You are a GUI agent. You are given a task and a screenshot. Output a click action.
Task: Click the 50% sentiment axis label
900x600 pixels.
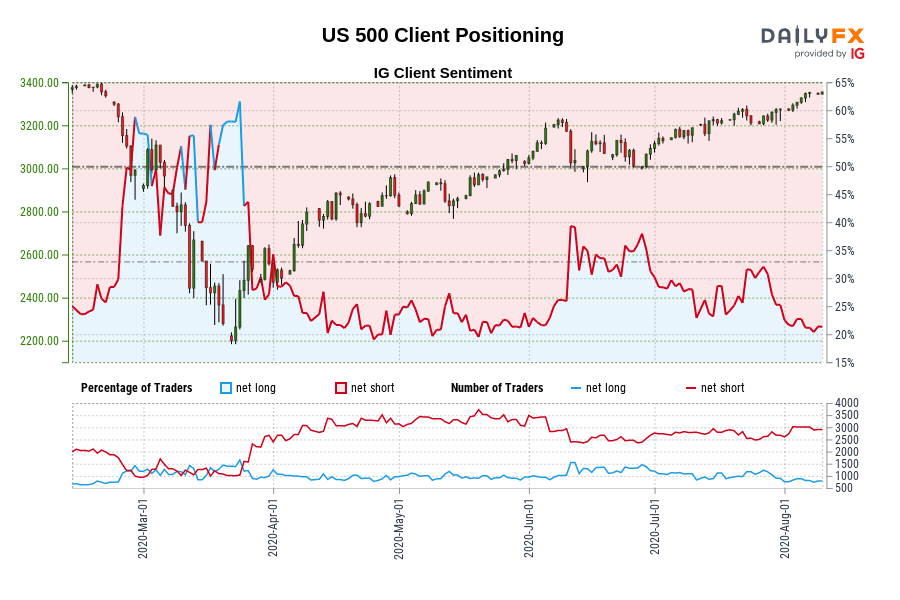pyautogui.click(x=844, y=167)
